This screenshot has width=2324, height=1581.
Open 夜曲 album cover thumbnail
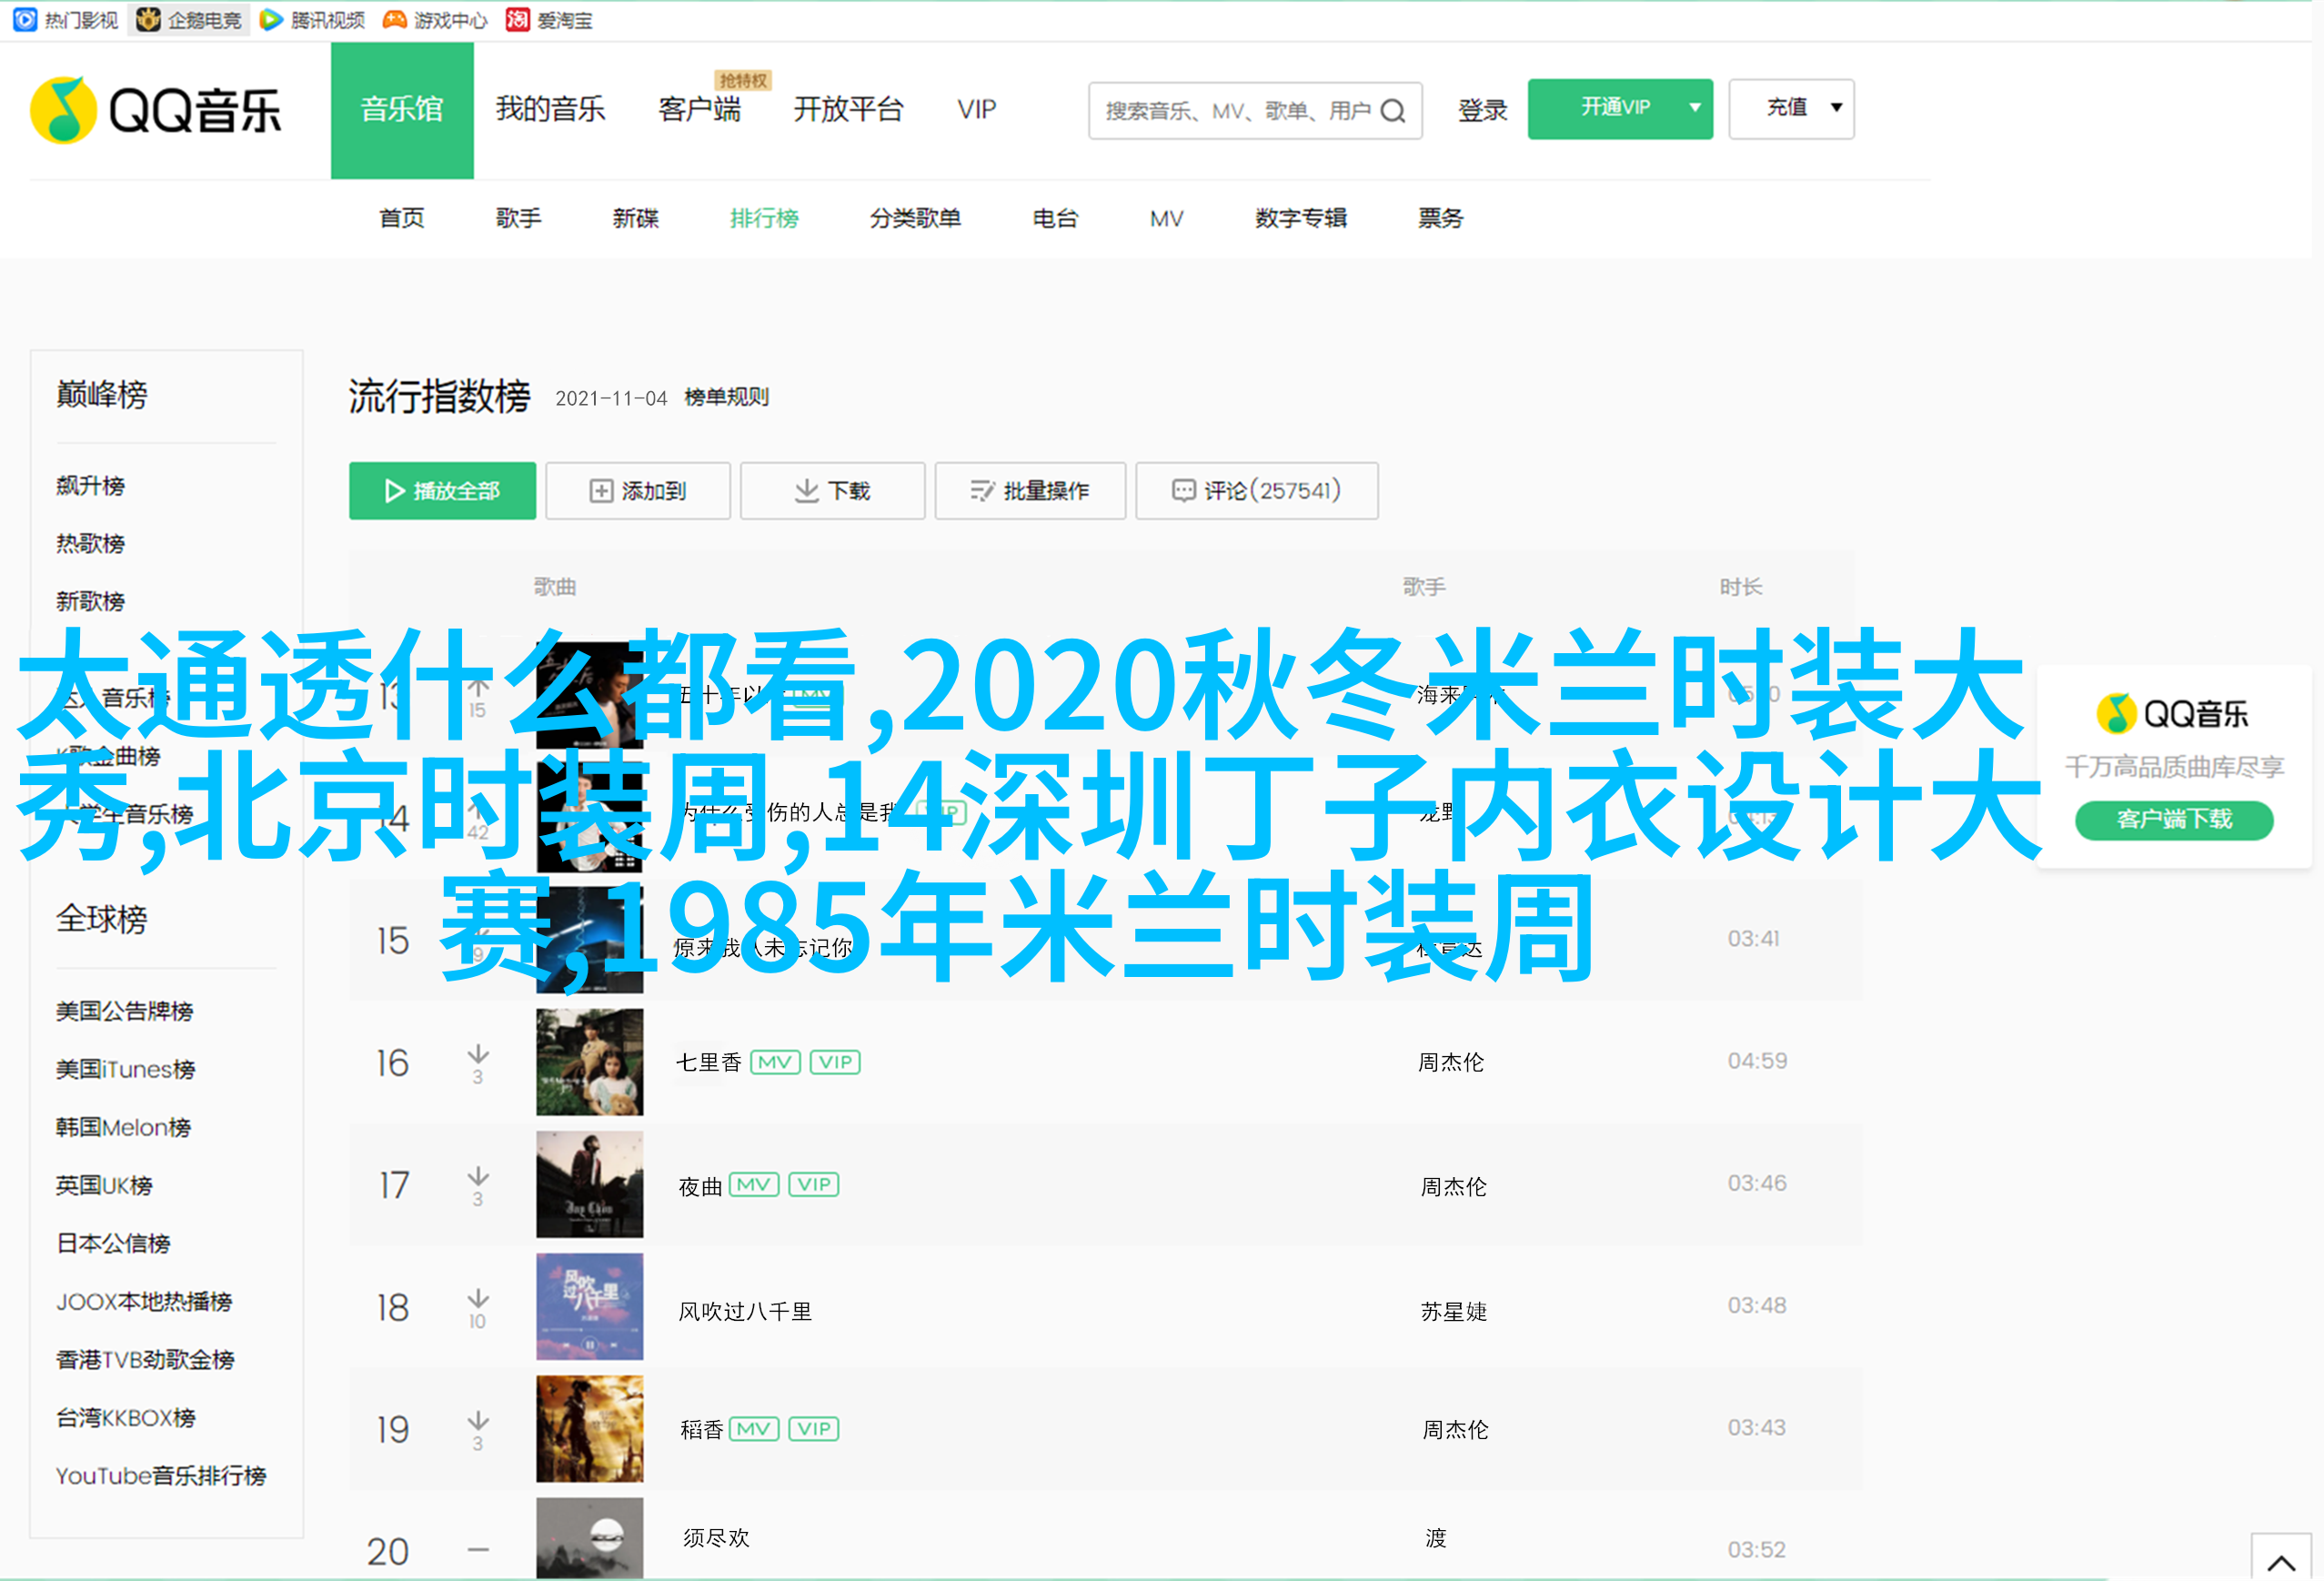click(x=589, y=1185)
